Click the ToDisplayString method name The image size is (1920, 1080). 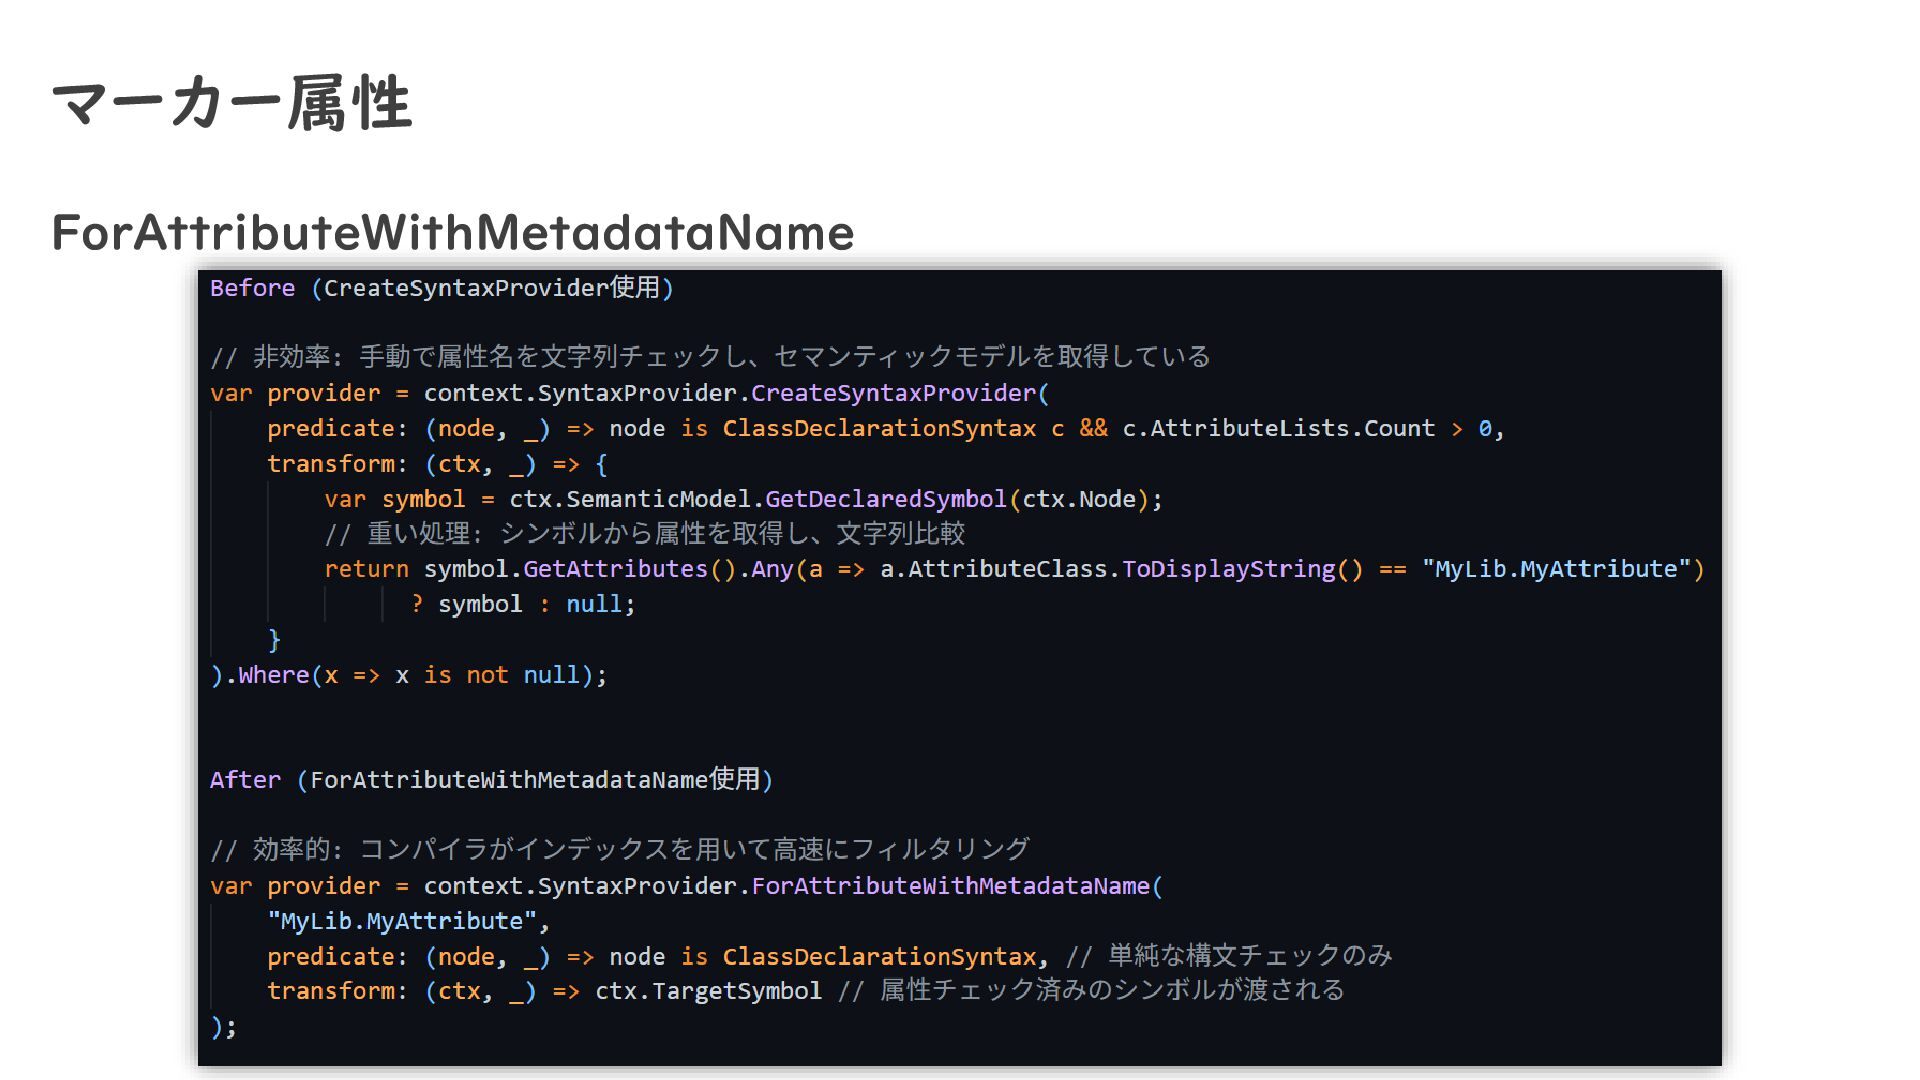pos(1228,569)
